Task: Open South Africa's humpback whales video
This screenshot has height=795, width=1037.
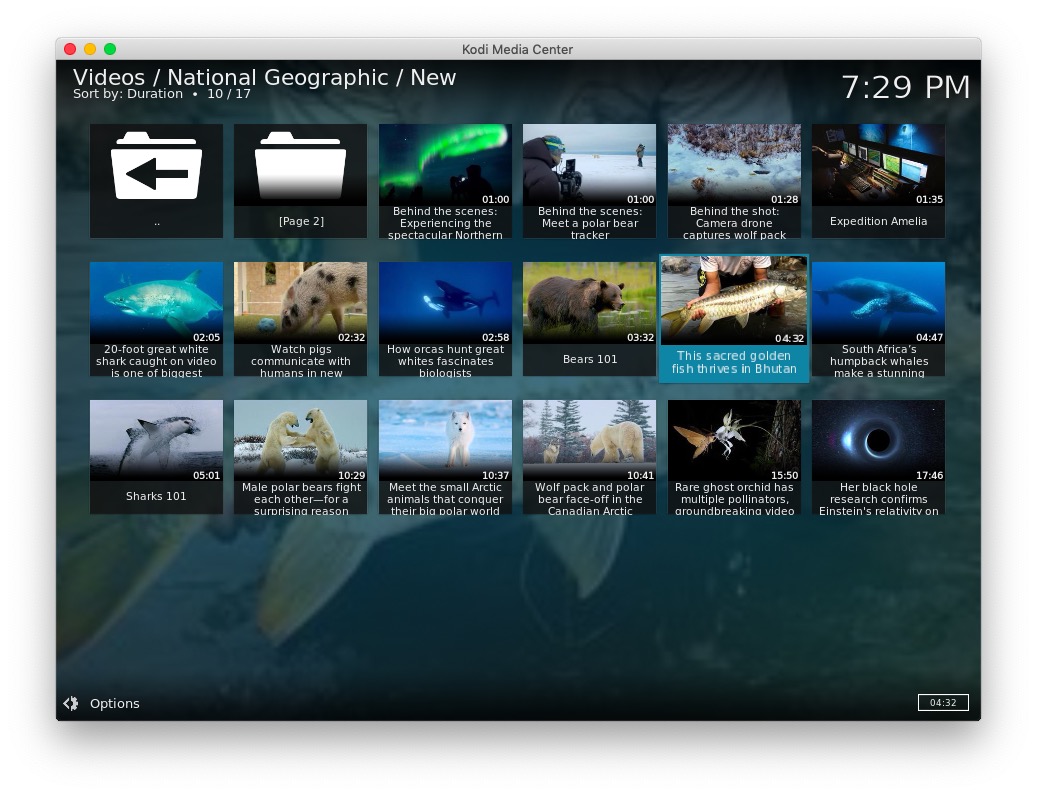Action: coord(878,304)
